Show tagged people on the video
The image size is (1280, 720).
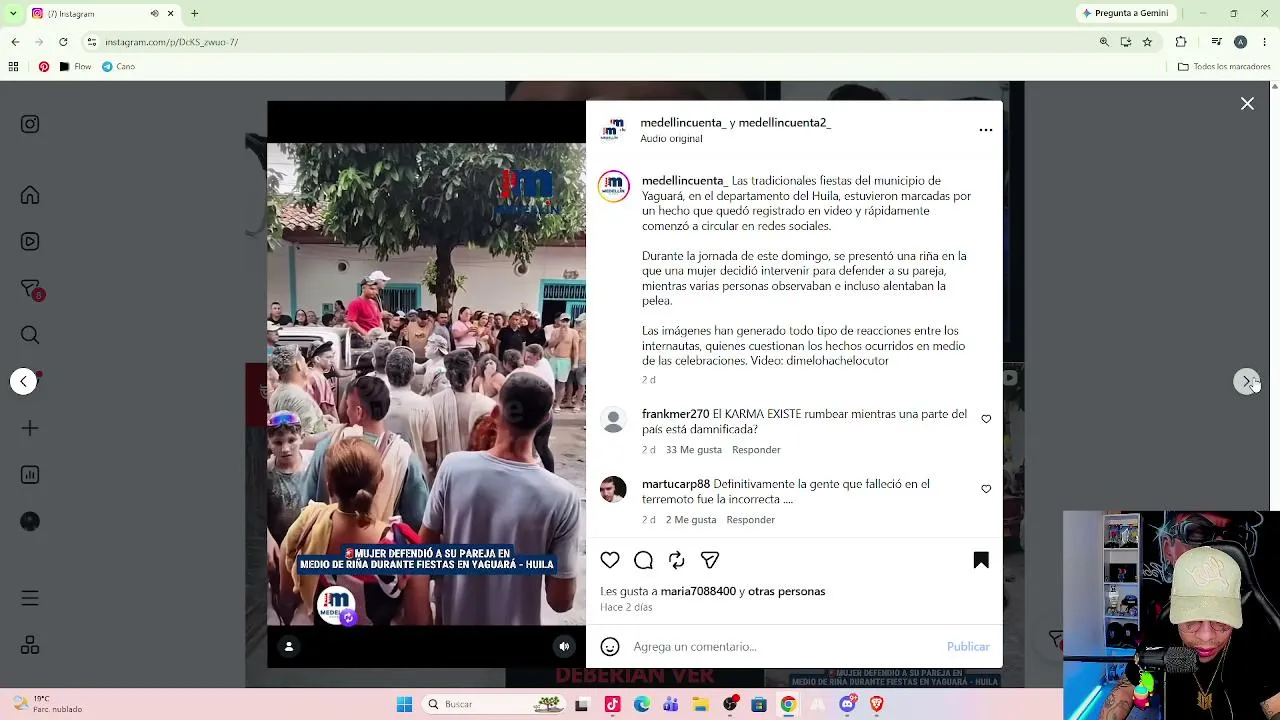click(288, 647)
